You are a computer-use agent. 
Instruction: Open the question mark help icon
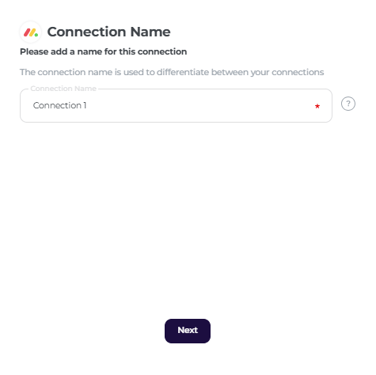tap(348, 104)
